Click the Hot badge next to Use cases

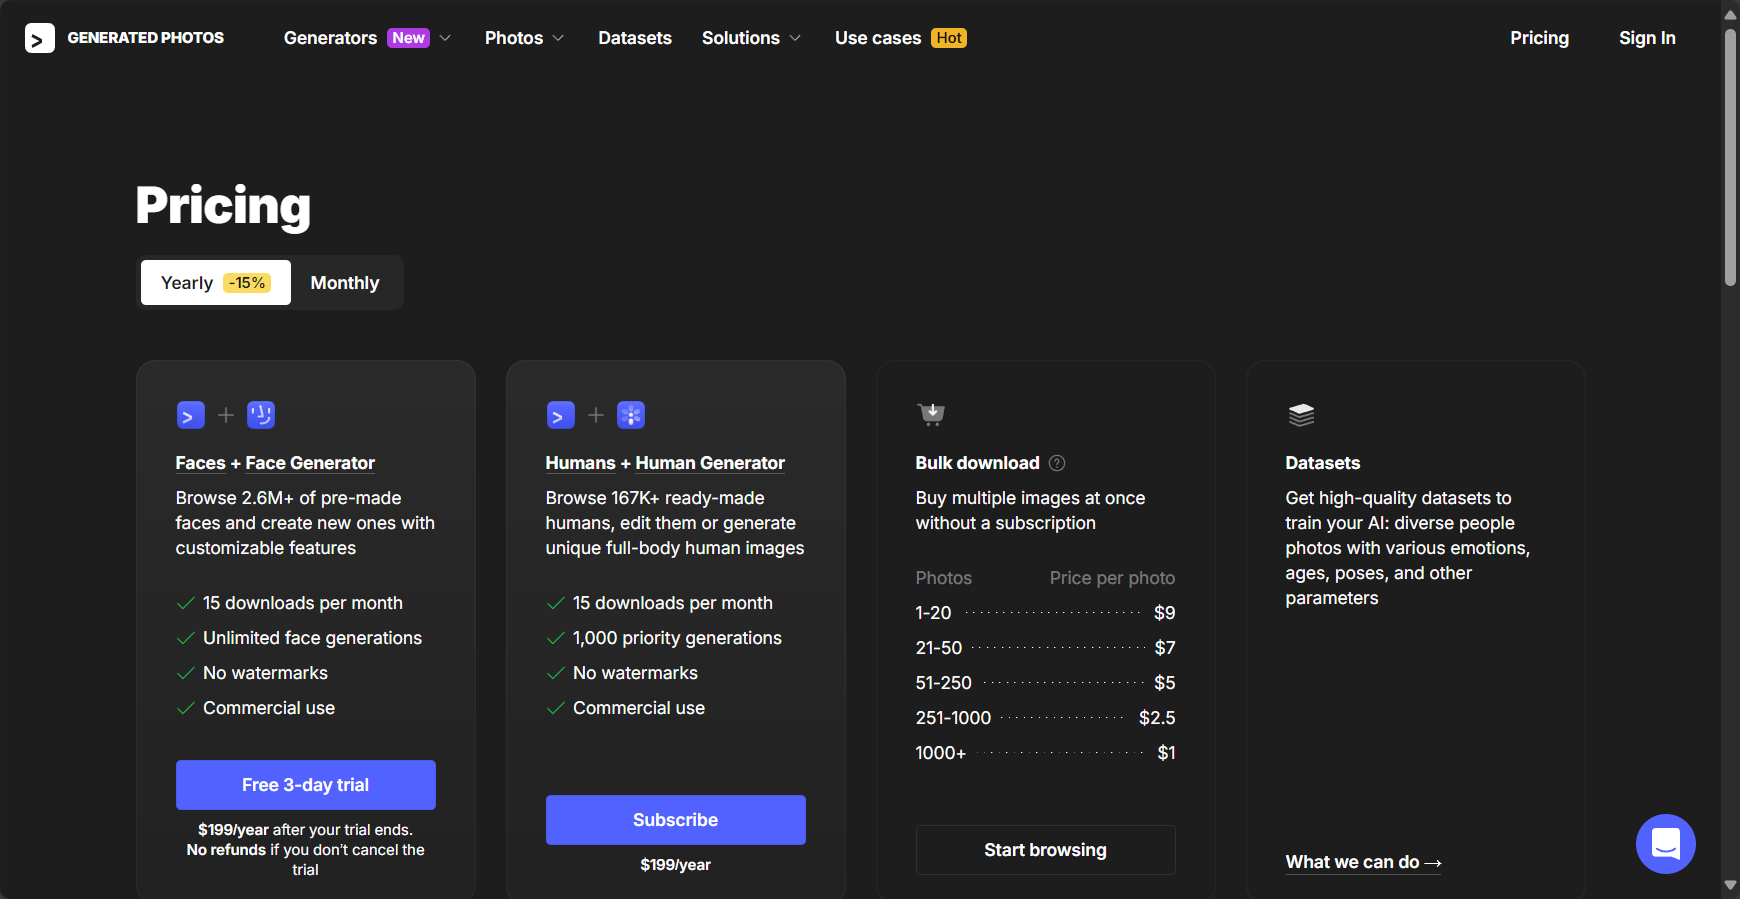coord(949,38)
